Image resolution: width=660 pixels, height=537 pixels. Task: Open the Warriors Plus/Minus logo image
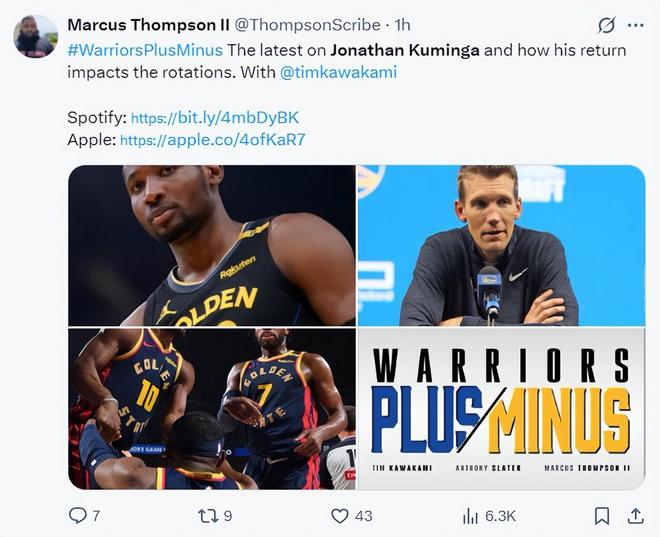pos(501,409)
